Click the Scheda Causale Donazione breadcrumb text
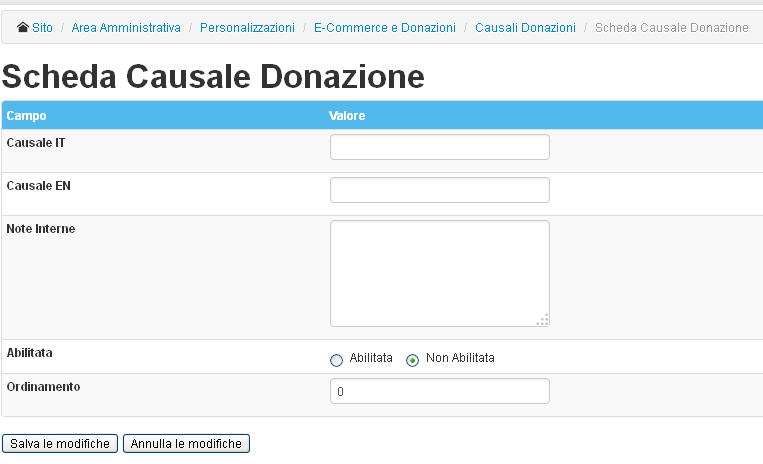The height and width of the screenshot is (464, 763). tap(672, 28)
